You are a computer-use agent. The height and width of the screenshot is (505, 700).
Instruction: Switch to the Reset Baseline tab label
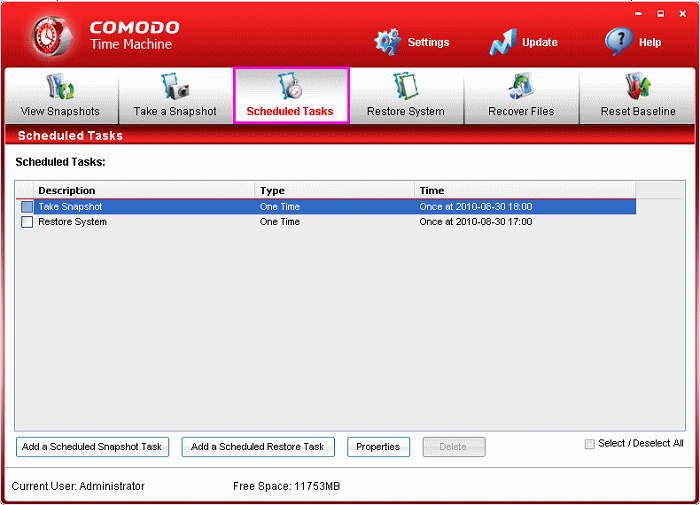638,111
